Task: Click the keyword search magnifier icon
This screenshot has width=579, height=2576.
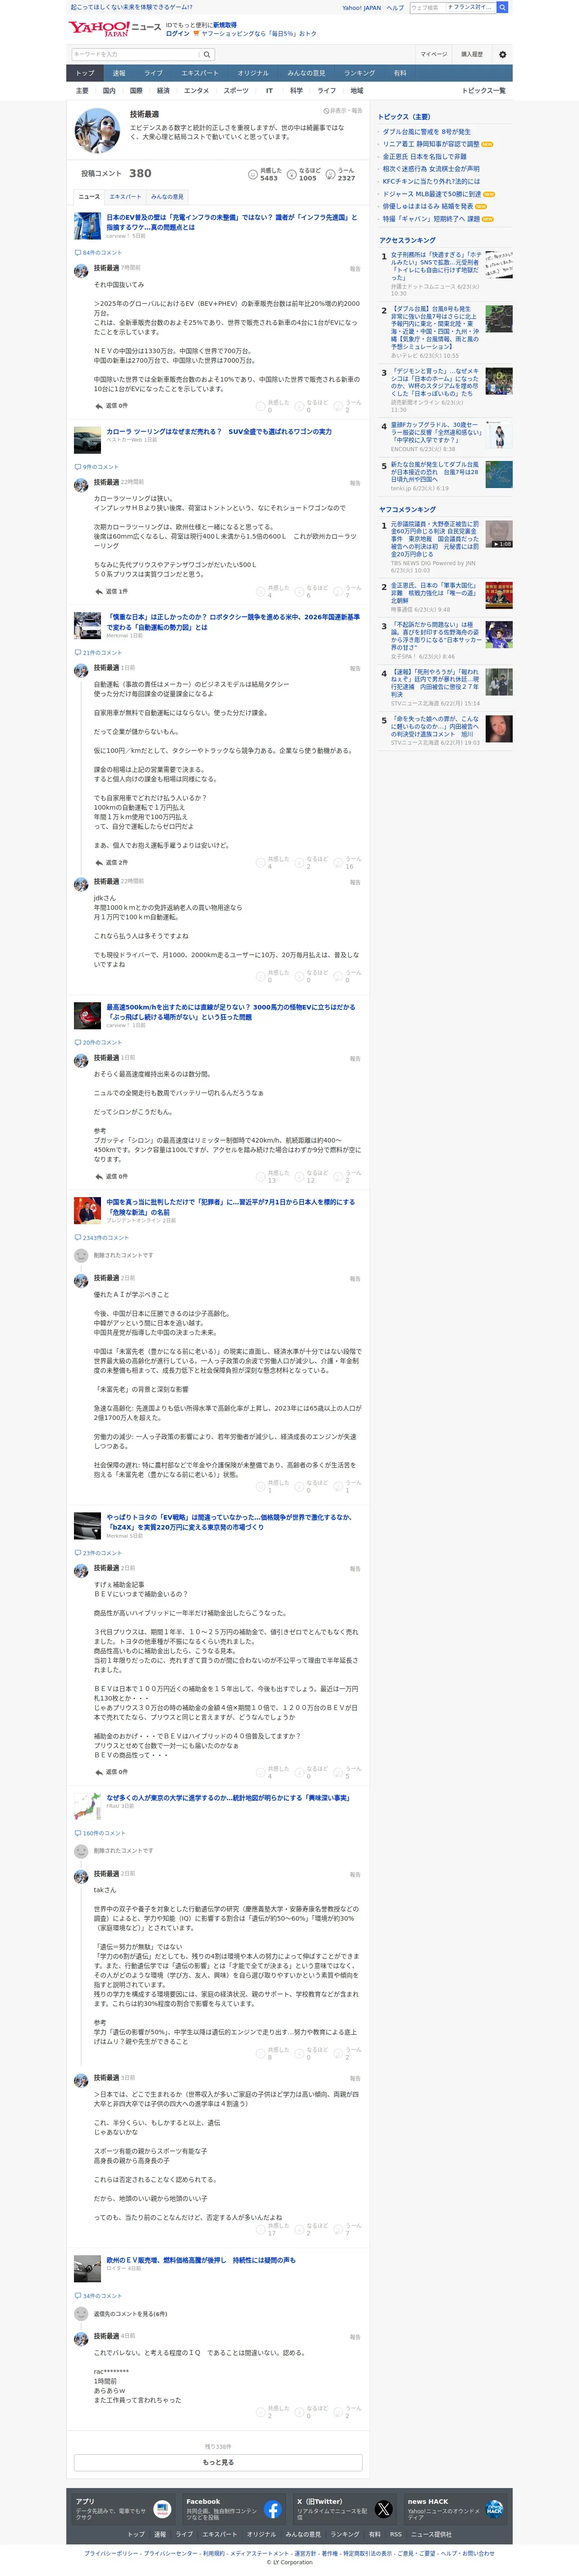Action: click(207, 54)
